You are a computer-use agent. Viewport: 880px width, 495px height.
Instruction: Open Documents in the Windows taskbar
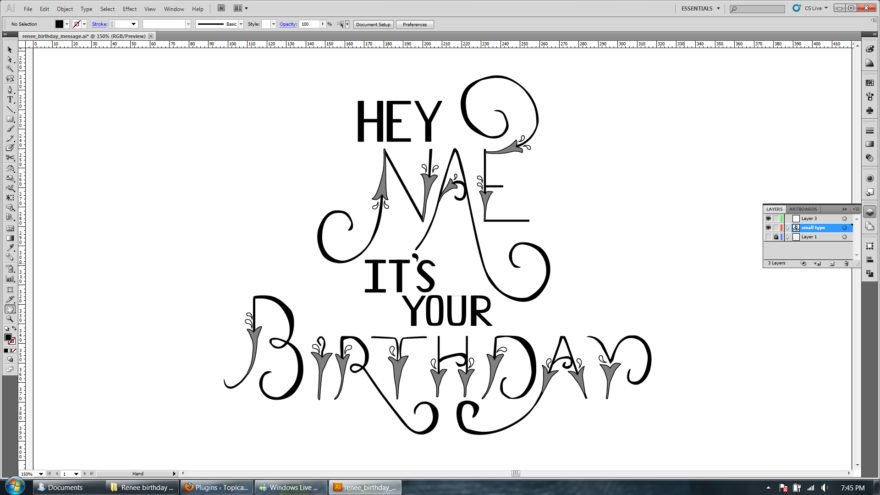(69, 487)
